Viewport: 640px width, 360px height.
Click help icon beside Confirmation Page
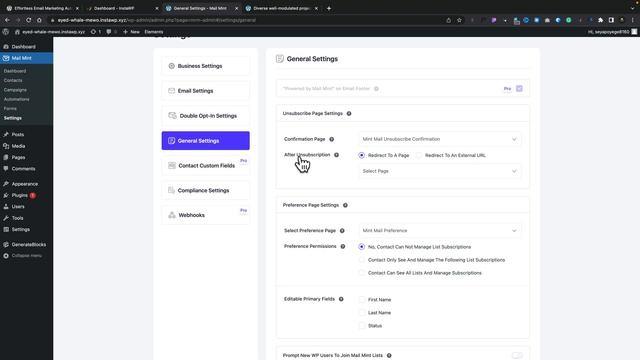click(331, 139)
